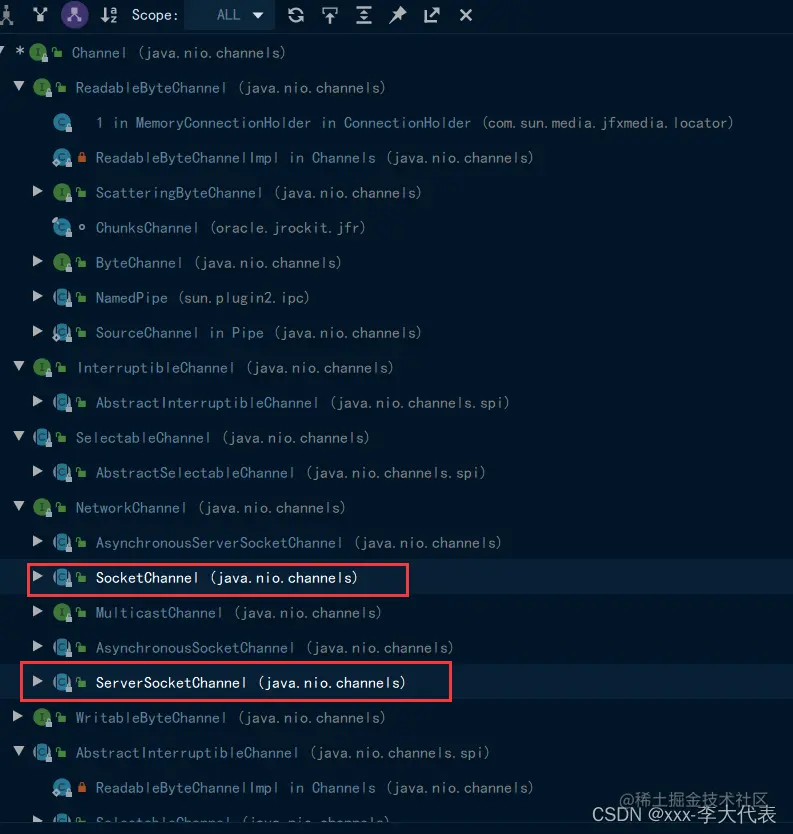This screenshot has height=834, width=793.
Task: Export hierarchy to text file icon
Action: (431, 15)
